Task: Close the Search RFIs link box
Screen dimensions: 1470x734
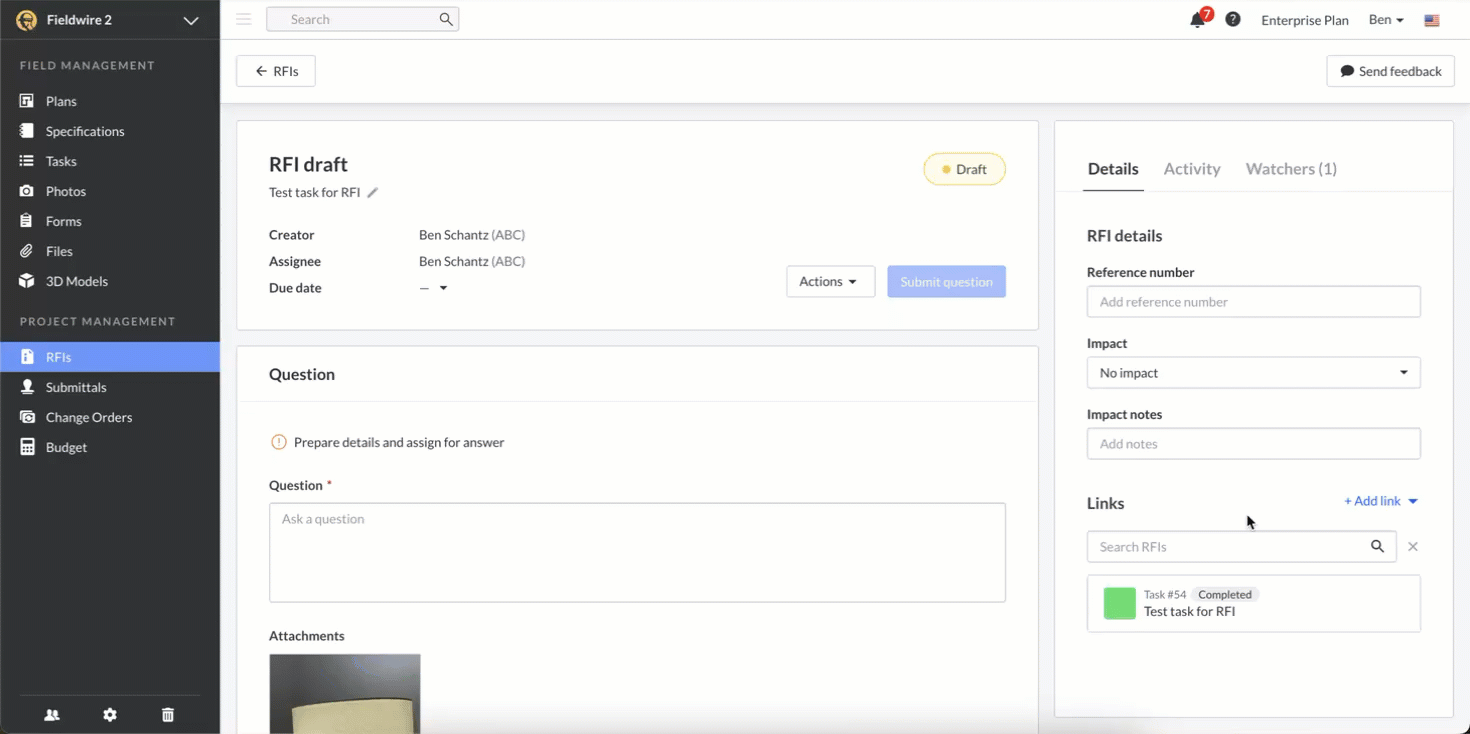Action: pyautogui.click(x=1413, y=546)
